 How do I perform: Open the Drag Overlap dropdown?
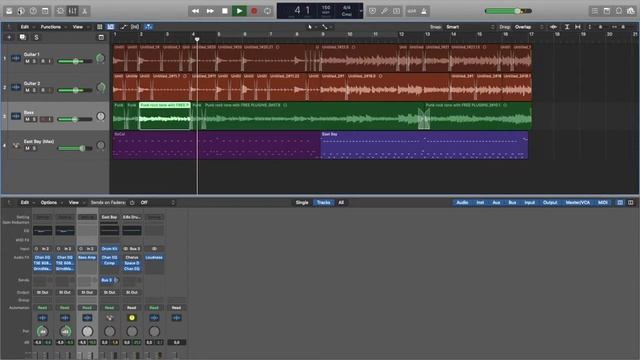tap(529, 27)
